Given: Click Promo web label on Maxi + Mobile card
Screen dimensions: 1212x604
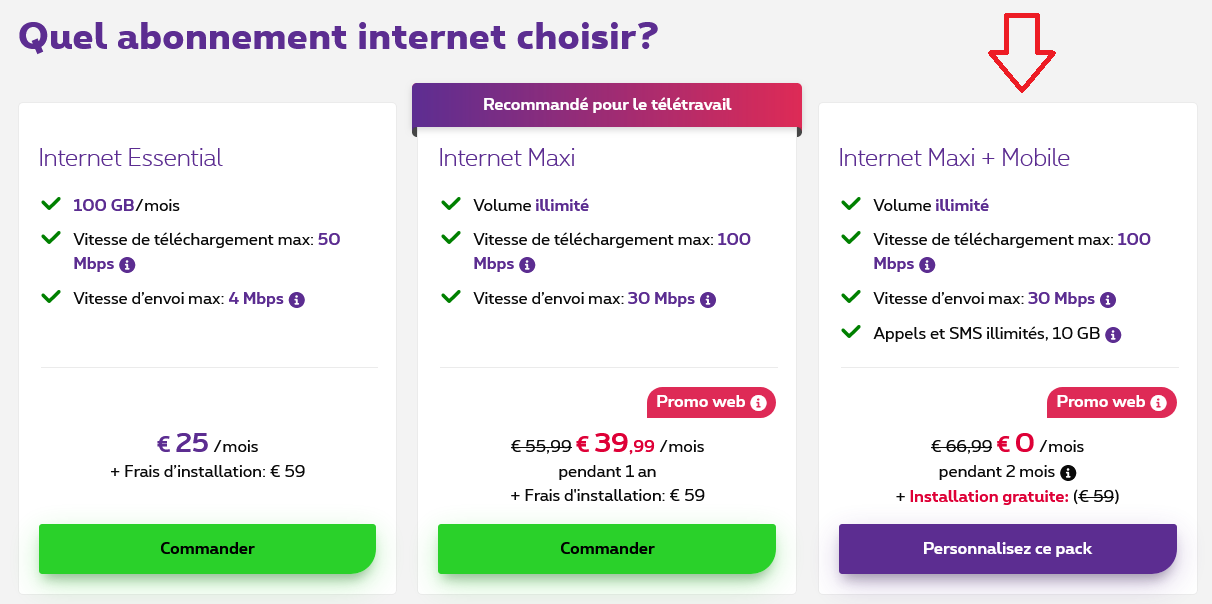Looking at the screenshot, I should coord(1100,402).
